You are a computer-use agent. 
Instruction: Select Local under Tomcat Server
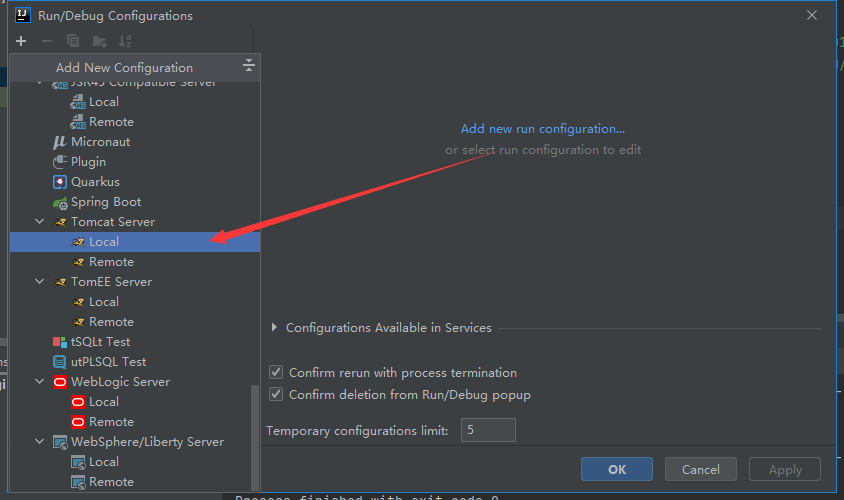click(135, 242)
